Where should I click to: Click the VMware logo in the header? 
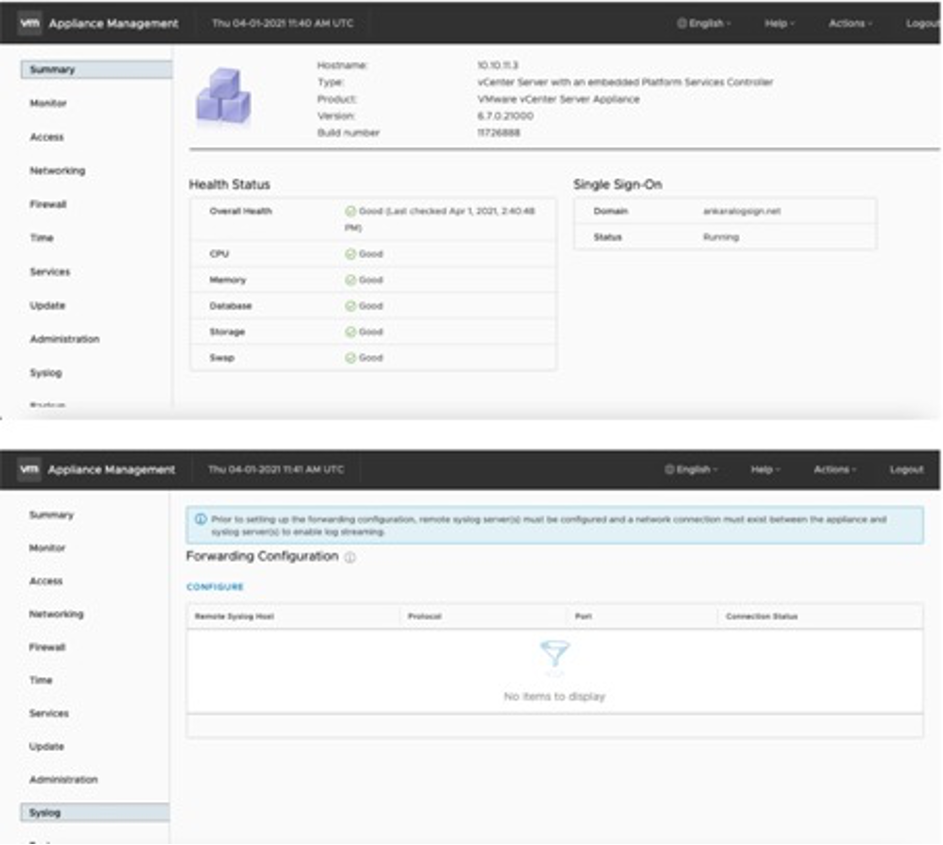[x=27, y=20]
